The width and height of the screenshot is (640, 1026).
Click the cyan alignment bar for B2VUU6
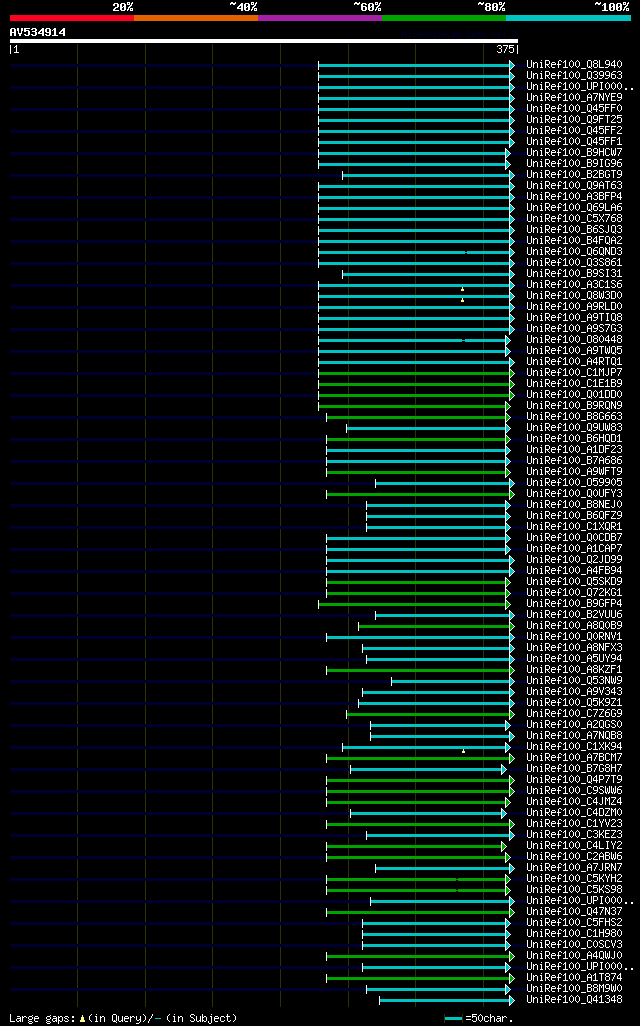443,616
